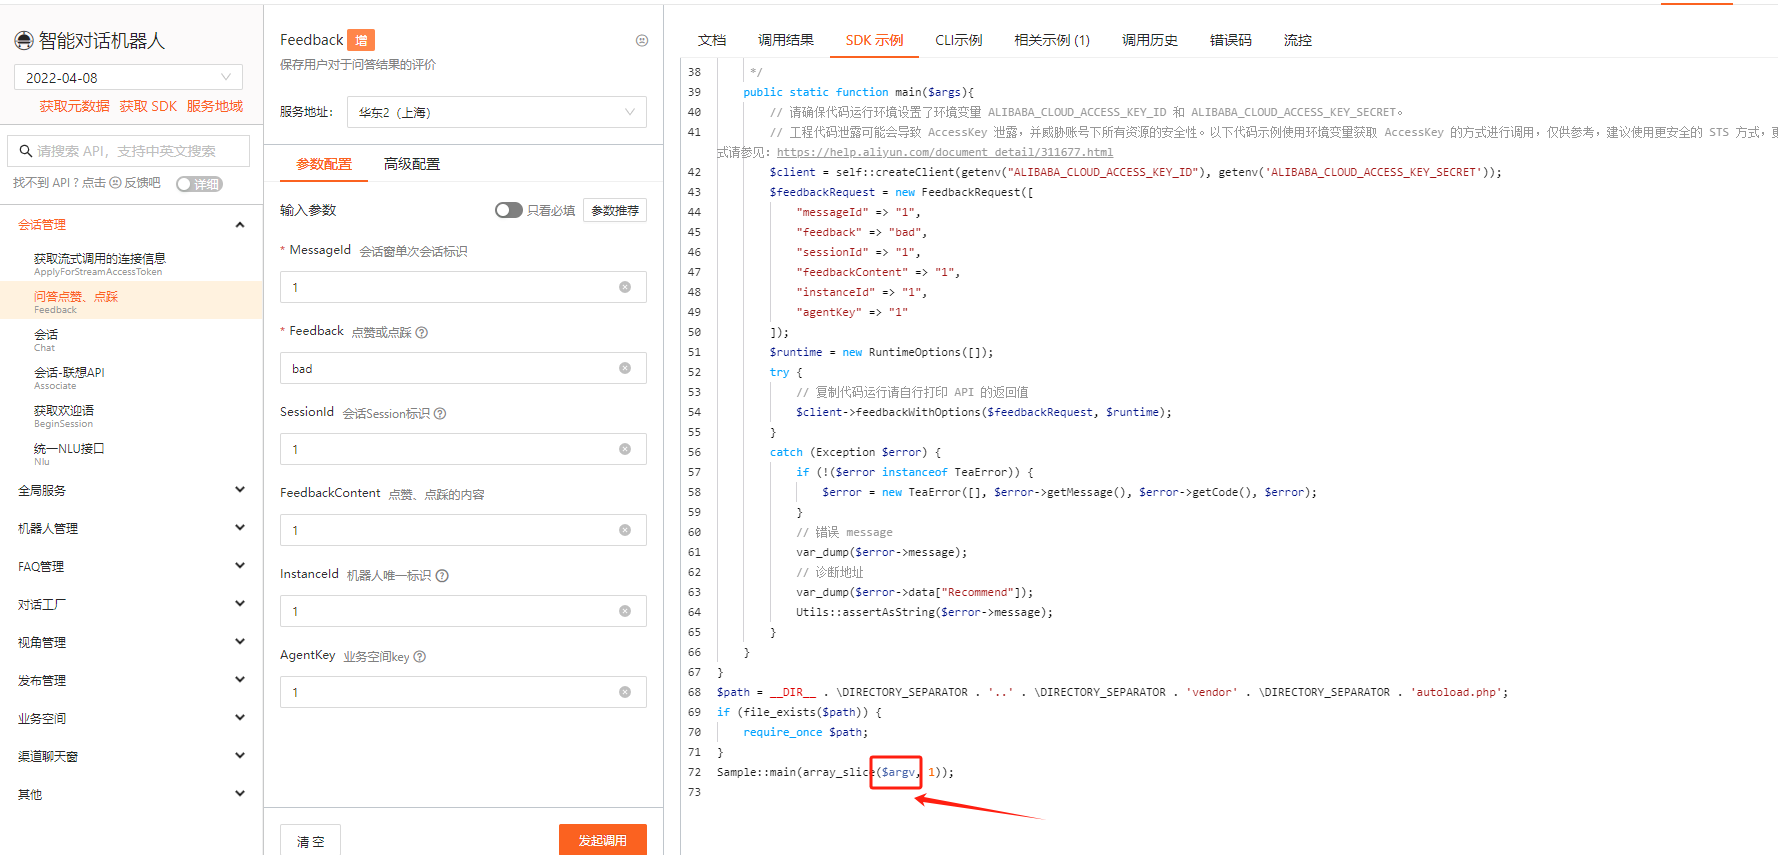The image size is (1778, 855).
Task: Click the 获取元数据 link
Action: (x=74, y=106)
